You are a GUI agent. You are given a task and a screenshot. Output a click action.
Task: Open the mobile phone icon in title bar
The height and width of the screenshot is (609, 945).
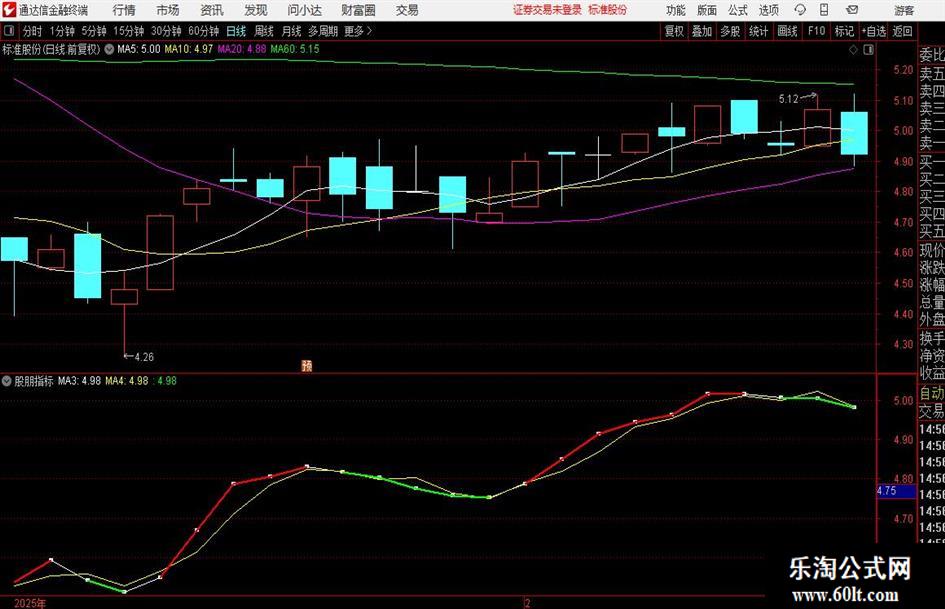pos(824,10)
